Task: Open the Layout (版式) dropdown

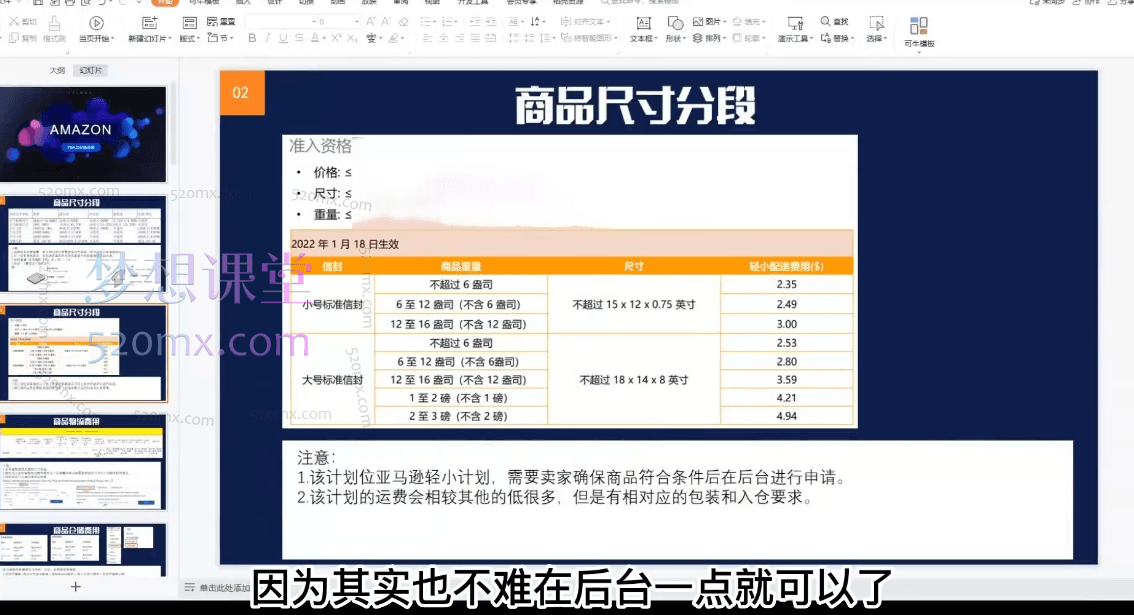Action: click(x=190, y=37)
